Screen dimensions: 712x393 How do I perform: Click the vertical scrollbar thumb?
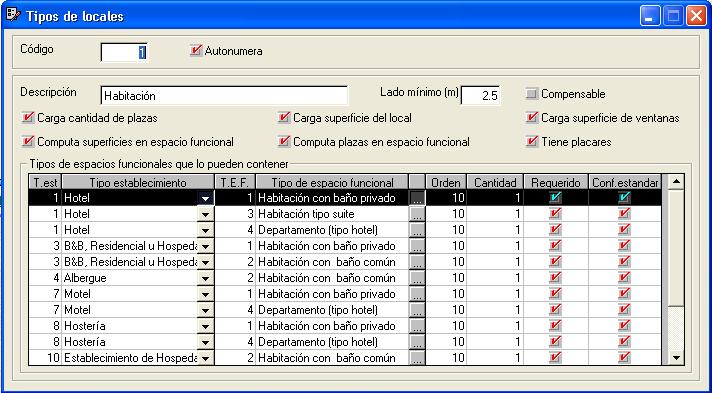coord(676,248)
